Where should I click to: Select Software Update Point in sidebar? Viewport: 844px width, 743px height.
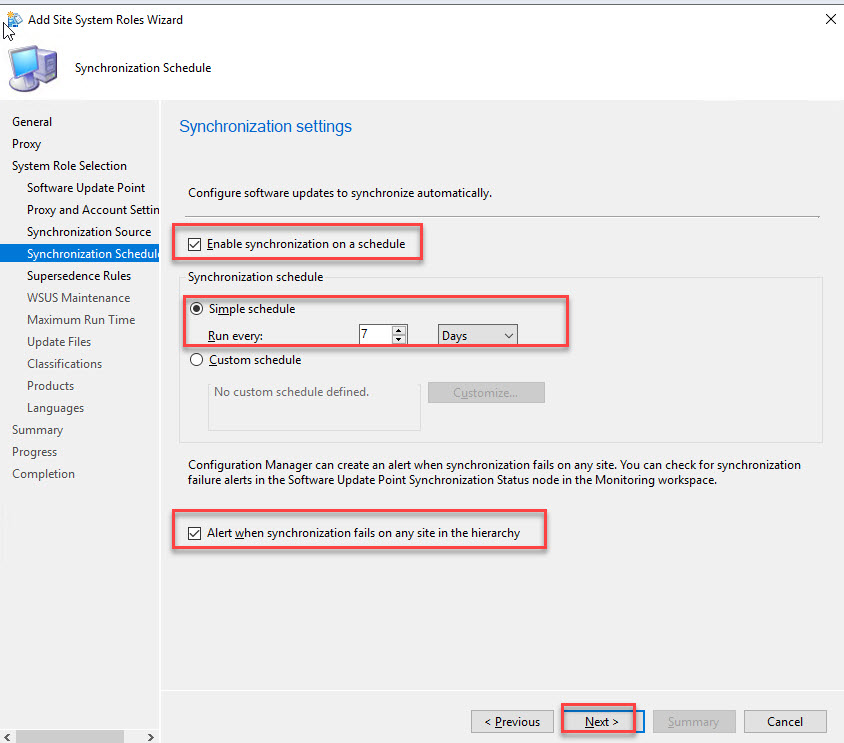(x=86, y=188)
